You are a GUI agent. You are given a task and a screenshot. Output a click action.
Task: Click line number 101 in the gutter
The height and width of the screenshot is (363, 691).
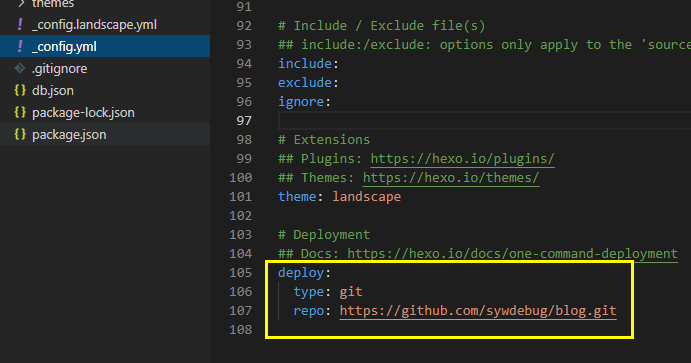[x=241, y=196]
